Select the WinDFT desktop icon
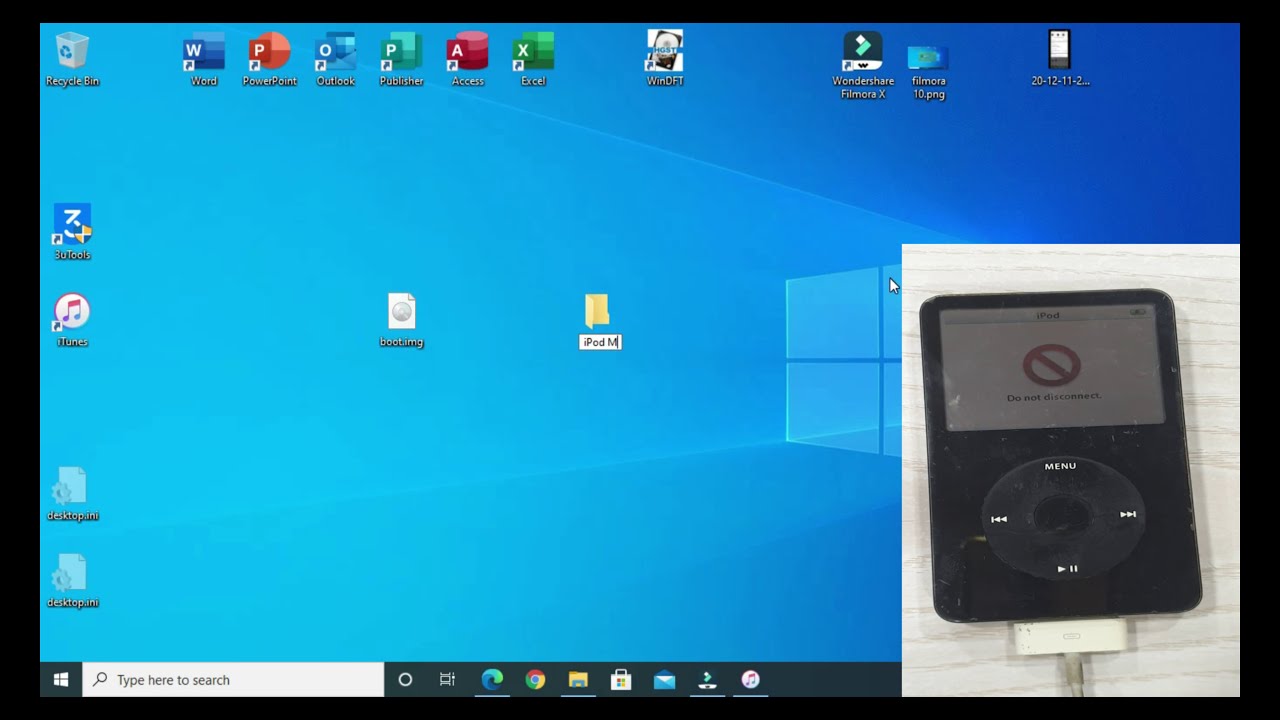 click(x=665, y=60)
